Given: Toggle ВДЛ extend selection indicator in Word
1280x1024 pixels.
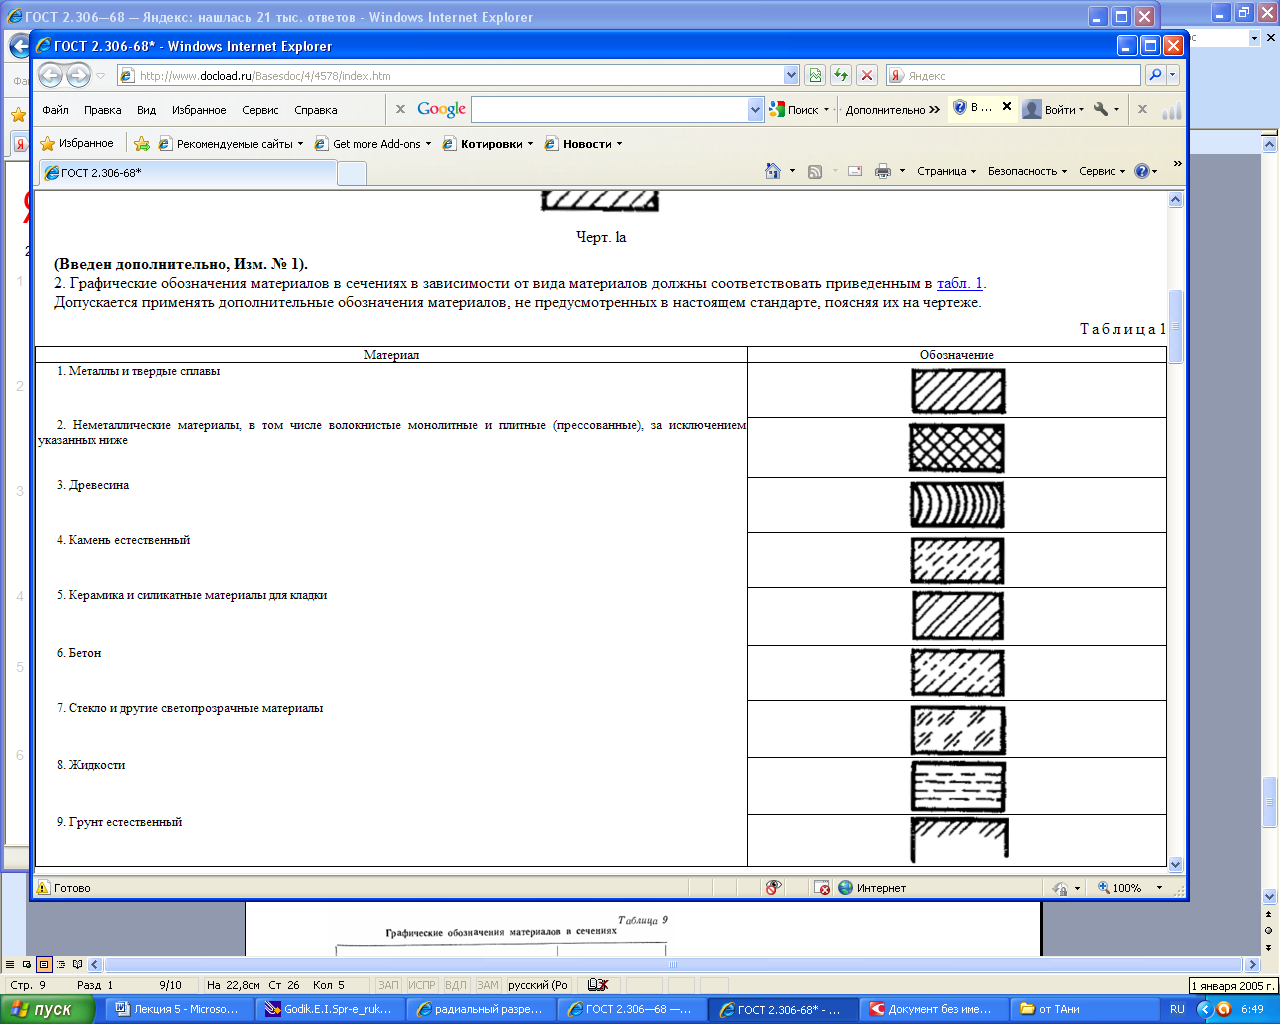Looking at the screenshot, I should pos(456,985).
